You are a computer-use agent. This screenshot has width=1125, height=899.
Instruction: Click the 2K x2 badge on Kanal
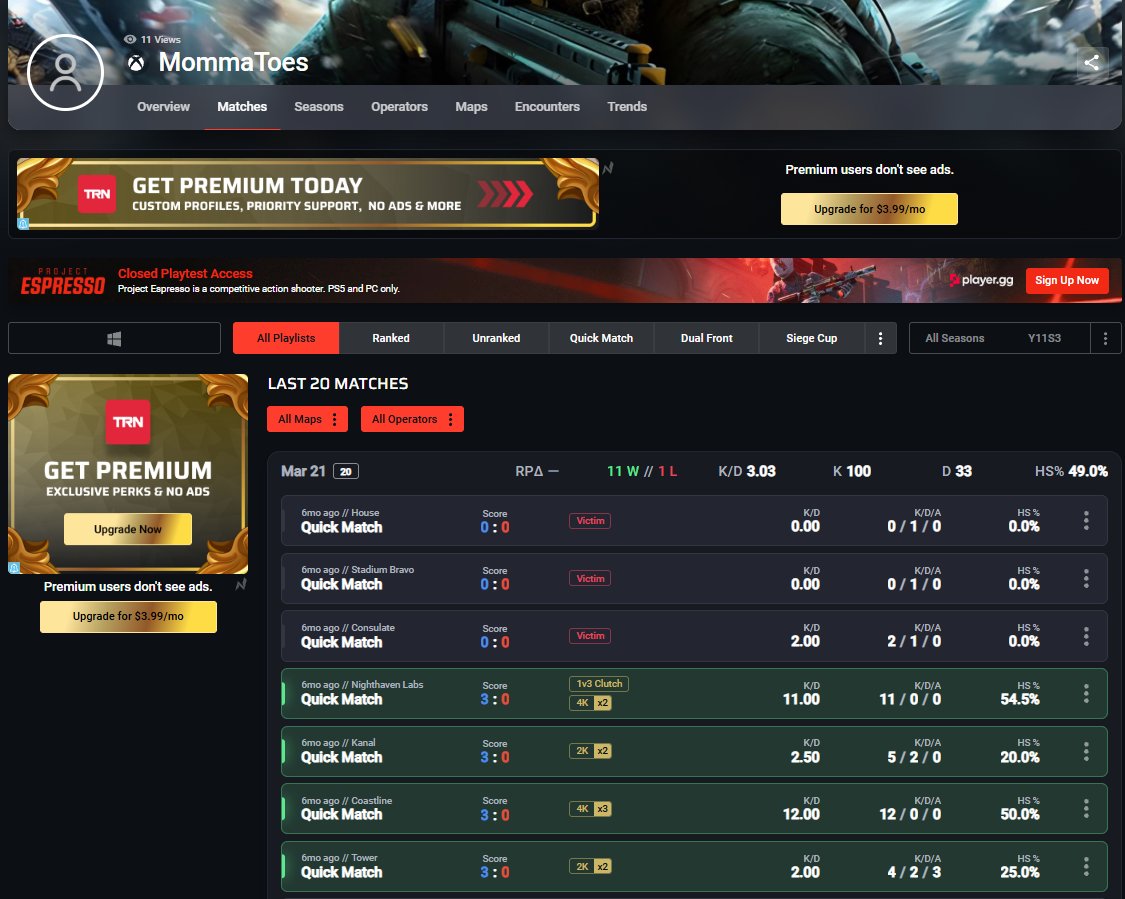pyautogui.click(x=590, y=750)
